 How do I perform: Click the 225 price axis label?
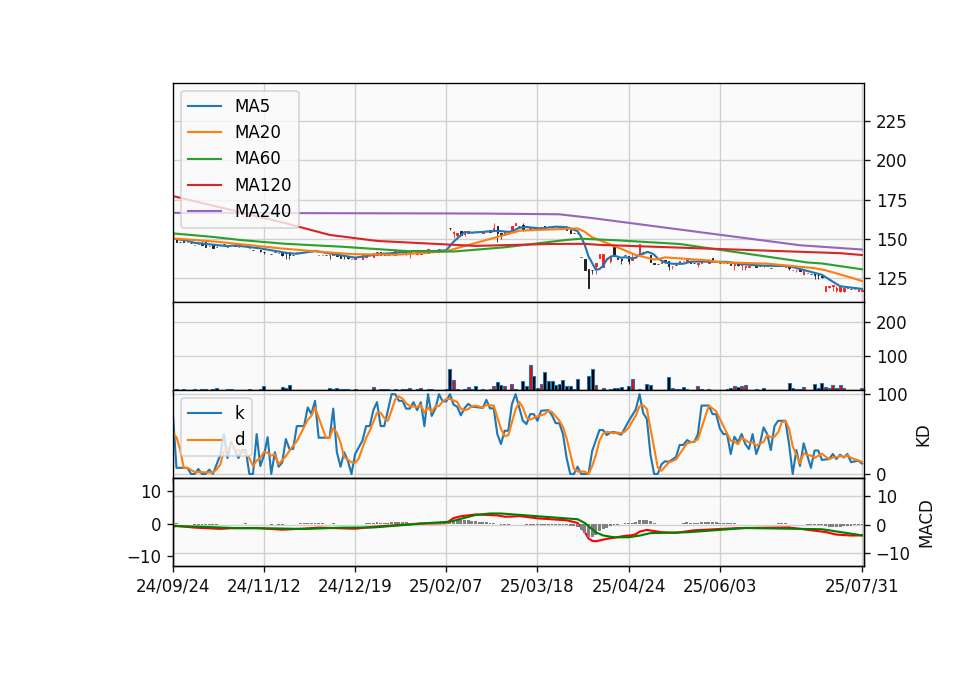point(891,122)
